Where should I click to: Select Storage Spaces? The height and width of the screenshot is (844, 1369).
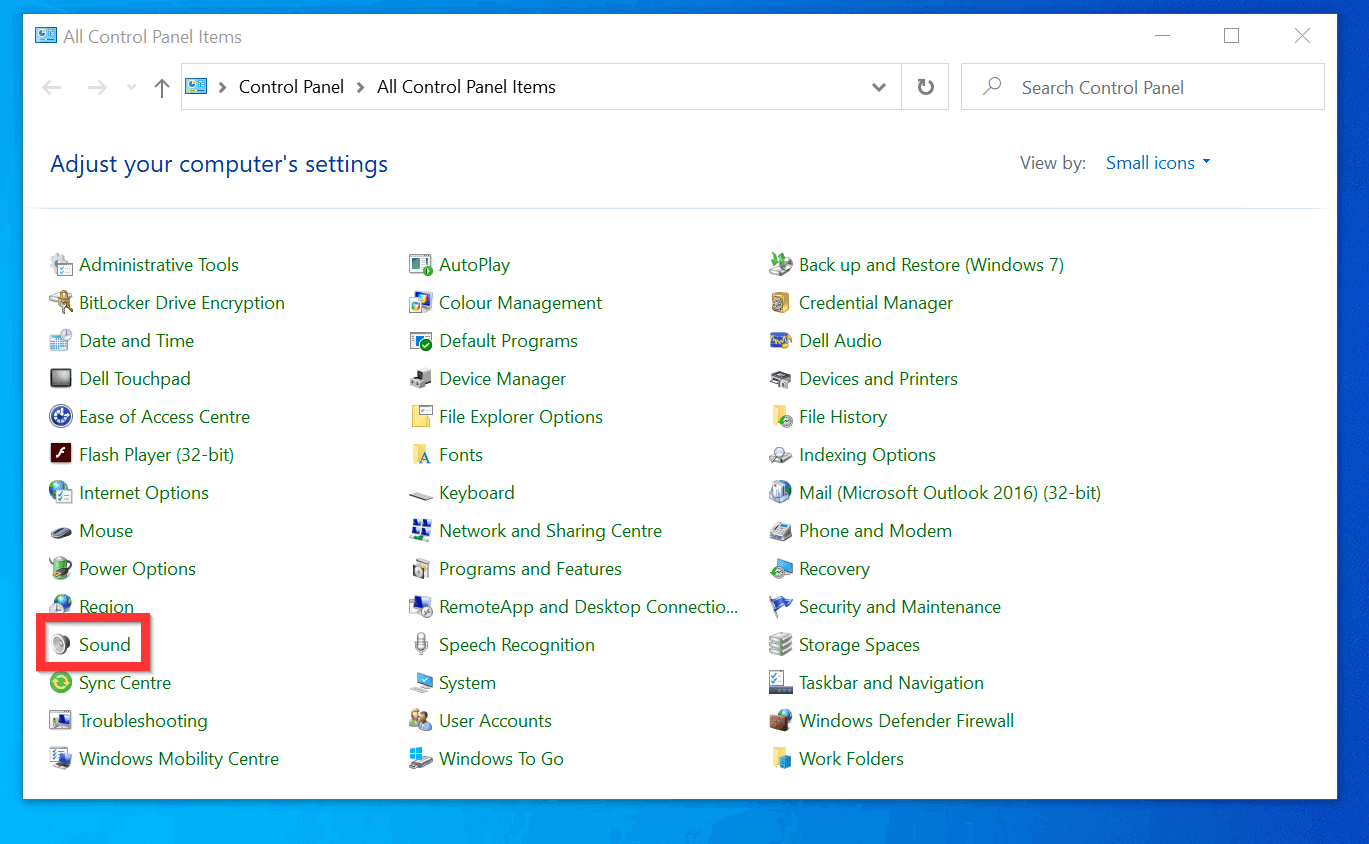pos(859,644)
